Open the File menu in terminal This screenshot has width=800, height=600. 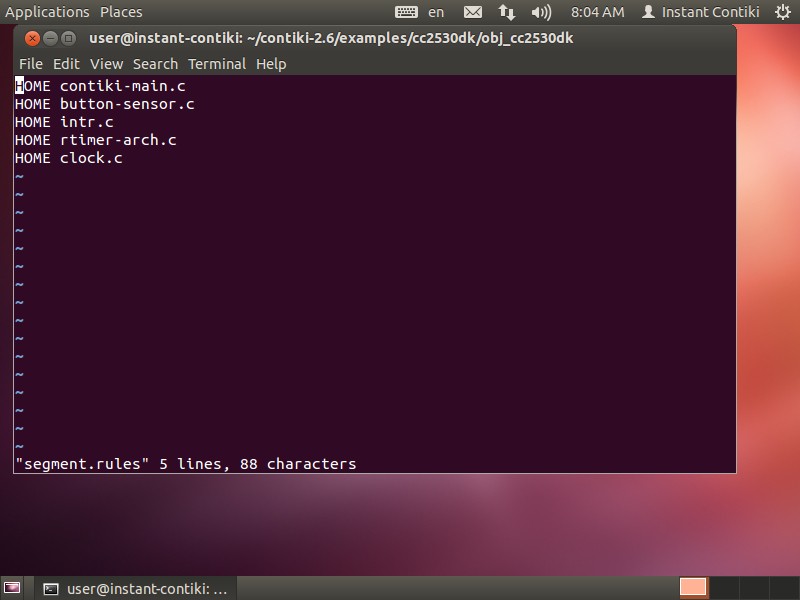coord(31,64)
